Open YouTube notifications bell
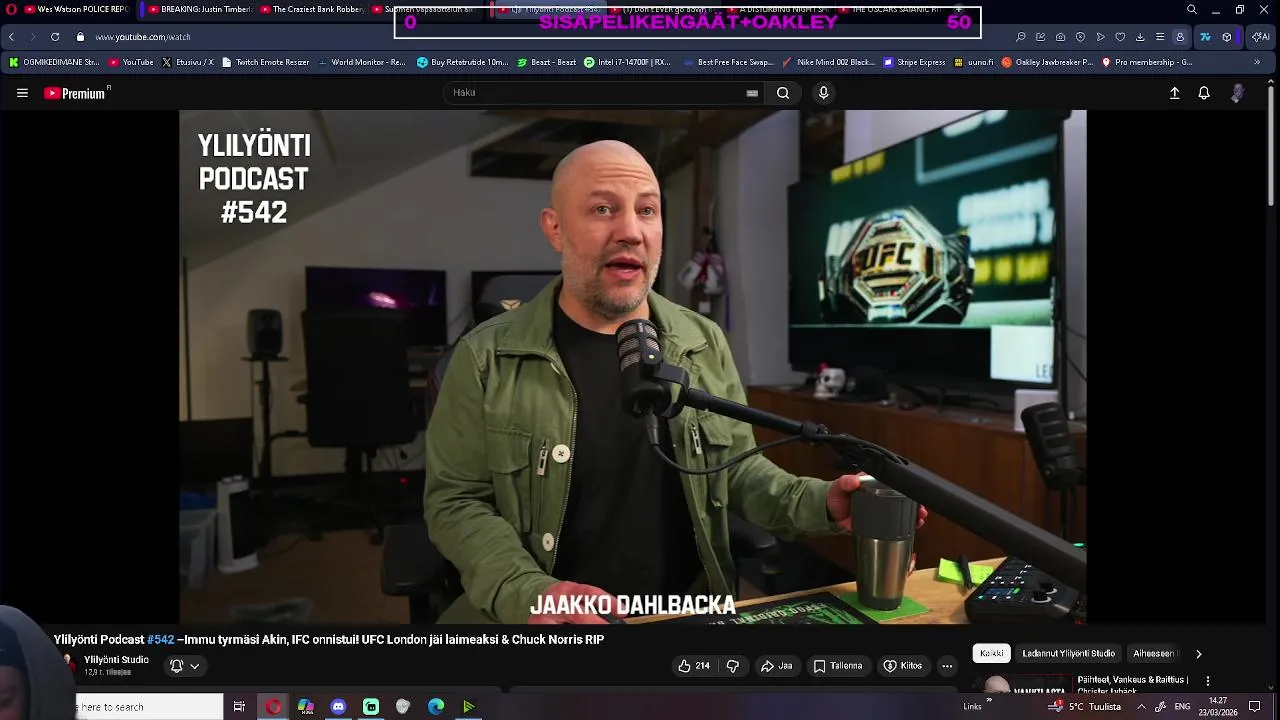Screen dimensions: 1280x720 click(x=1204, y=93)
